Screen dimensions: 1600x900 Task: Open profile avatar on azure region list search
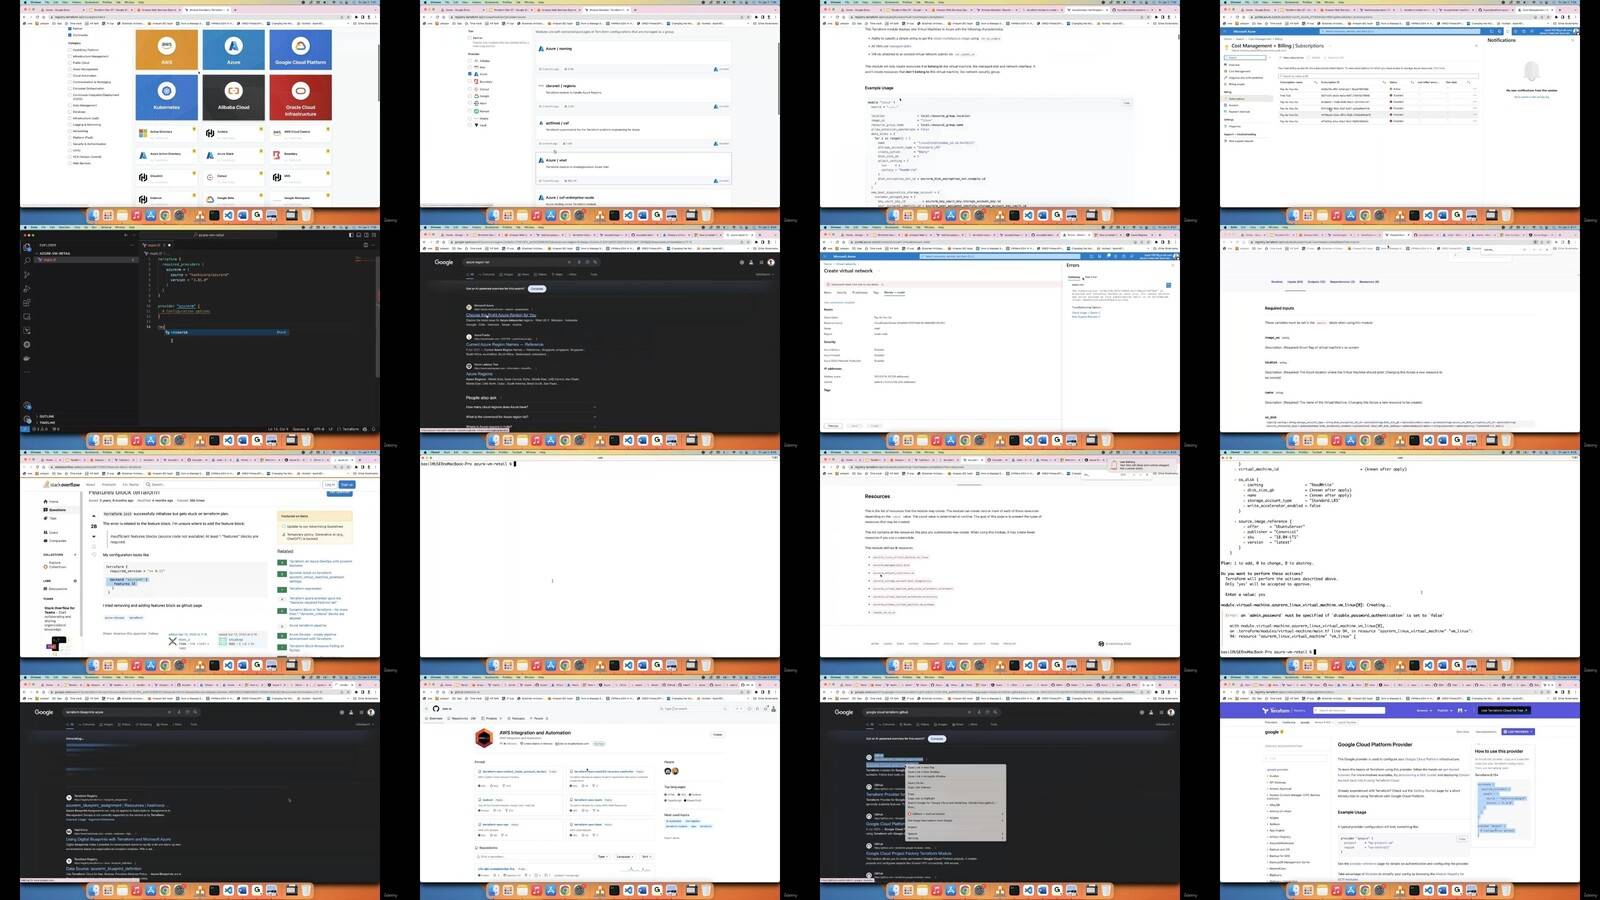[x=771, y=262]
